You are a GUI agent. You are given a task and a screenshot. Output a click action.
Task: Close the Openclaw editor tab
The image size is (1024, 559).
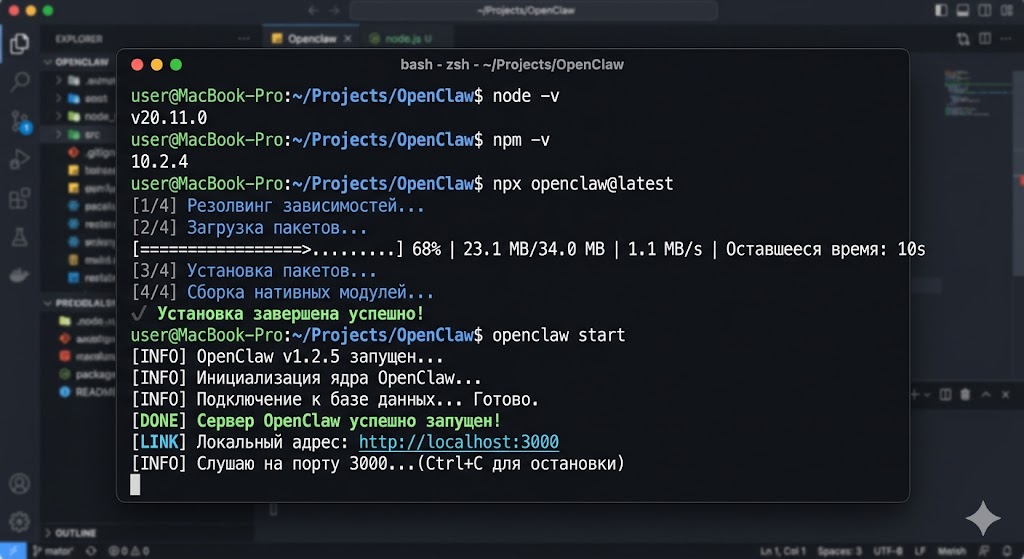coord(347,39)
